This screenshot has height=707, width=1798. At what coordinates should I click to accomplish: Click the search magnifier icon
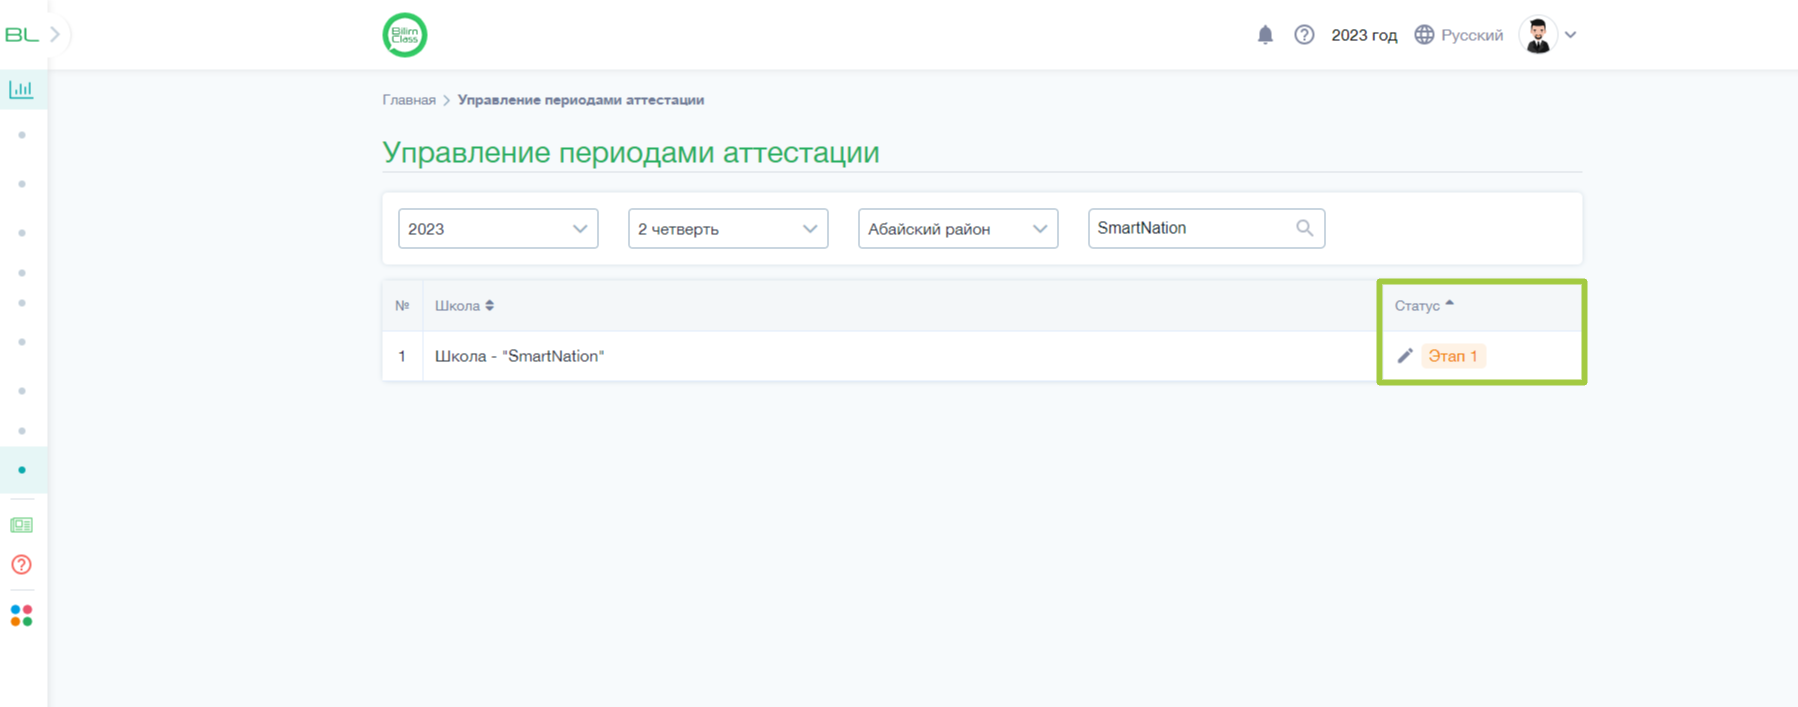[x=1305, y=228]
